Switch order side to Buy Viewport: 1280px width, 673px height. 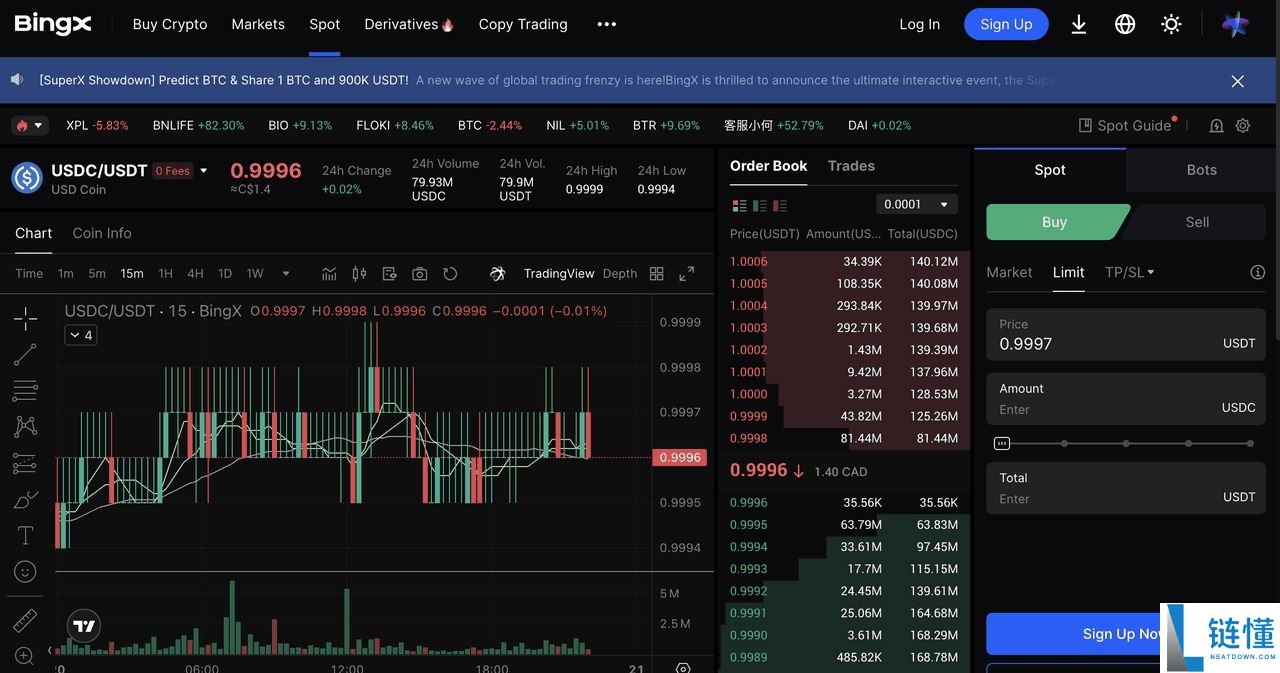pos(1055,222)
